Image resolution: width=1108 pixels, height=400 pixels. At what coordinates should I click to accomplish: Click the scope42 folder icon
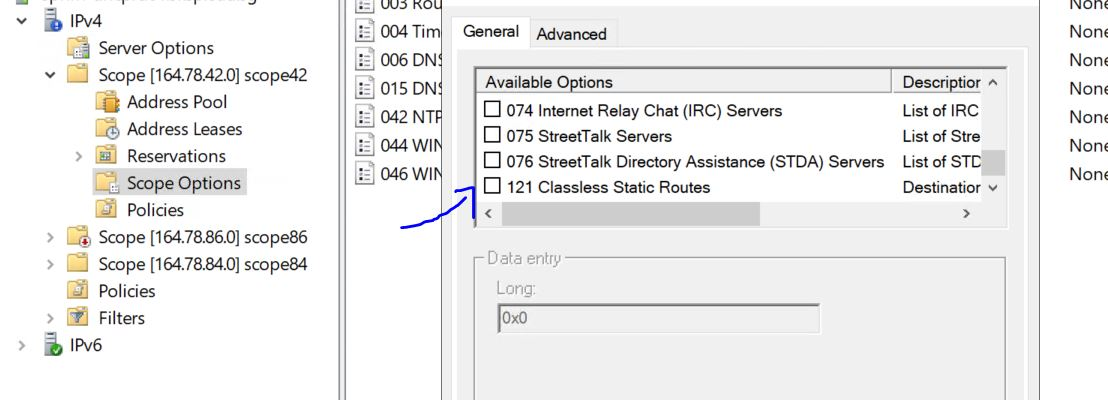(x=78, y=74)
